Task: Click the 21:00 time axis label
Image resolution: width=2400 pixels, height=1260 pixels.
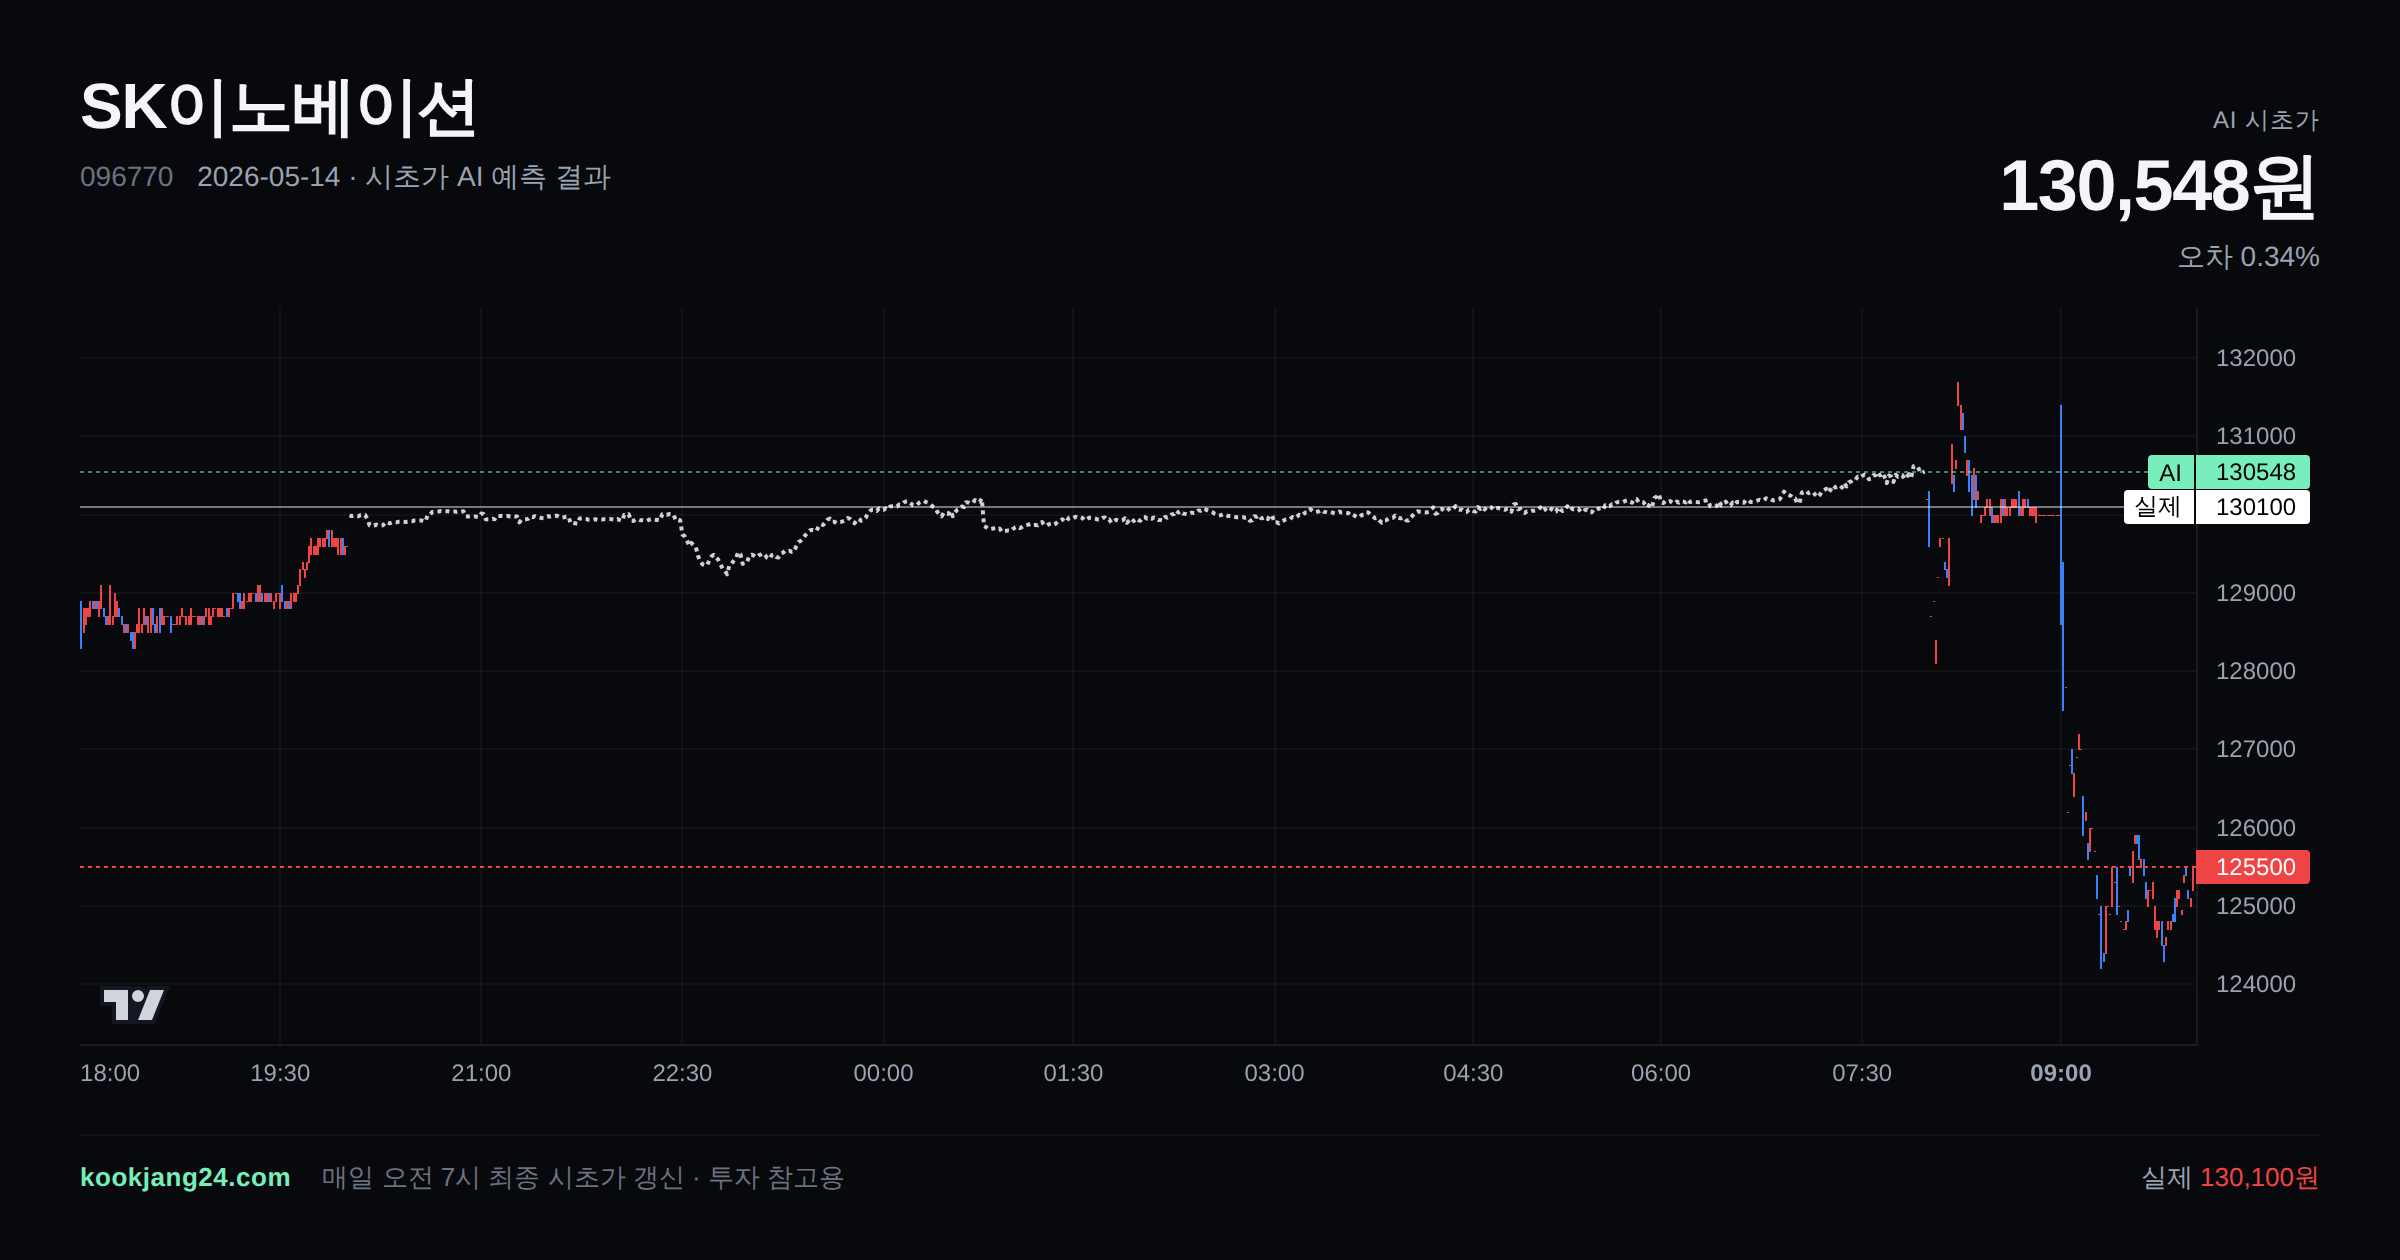Action: tap(481, 1073)
